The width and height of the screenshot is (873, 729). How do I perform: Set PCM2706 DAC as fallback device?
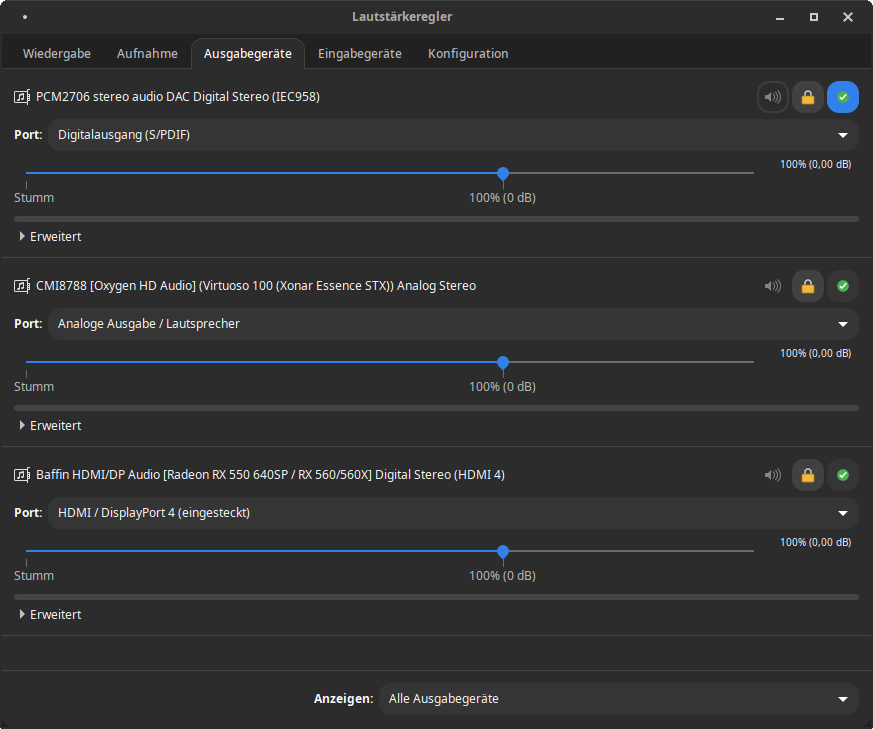[843, 97]
